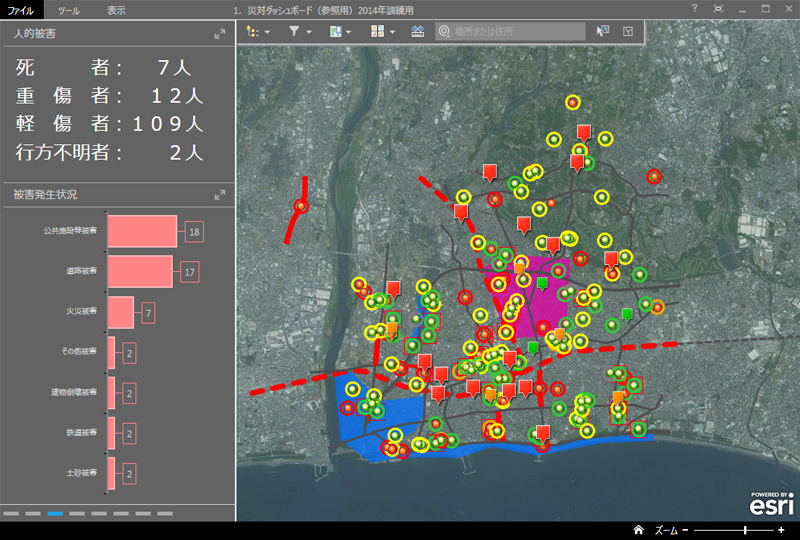
Task: Open the ファイル menu
Action: coord(21,9)
